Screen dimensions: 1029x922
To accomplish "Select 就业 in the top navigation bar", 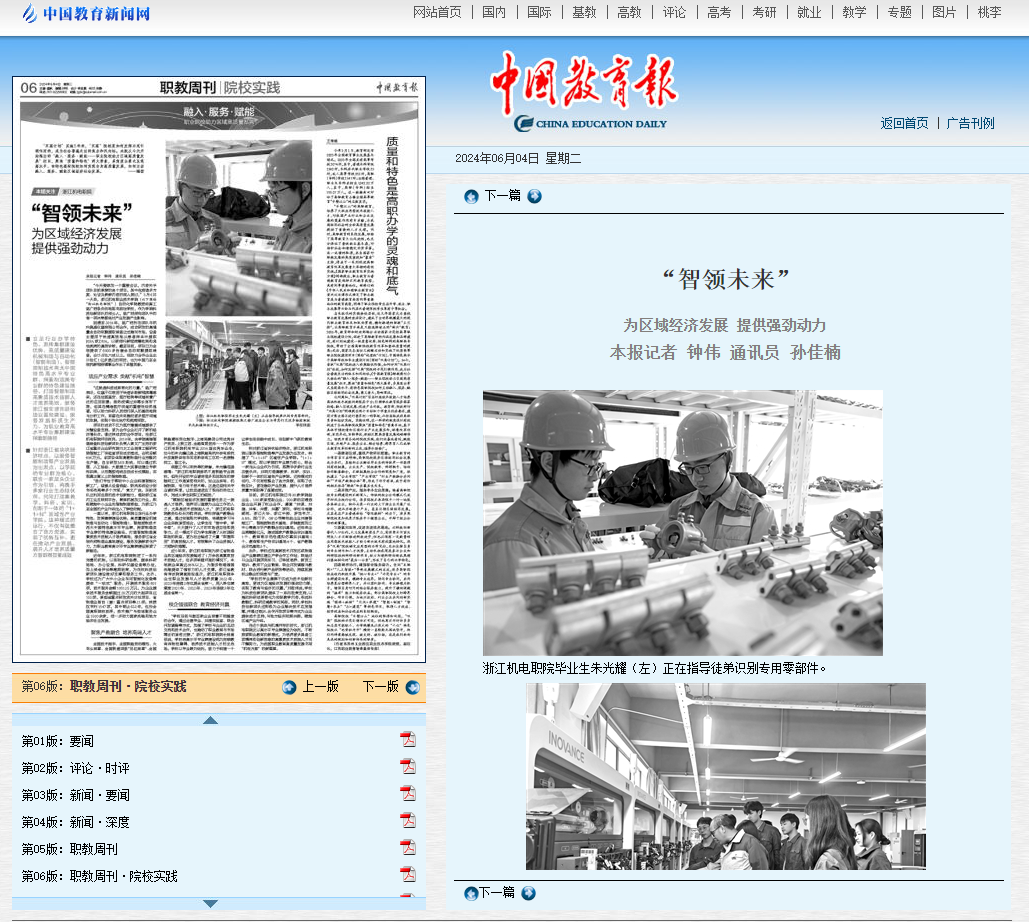I will (809, 12).
